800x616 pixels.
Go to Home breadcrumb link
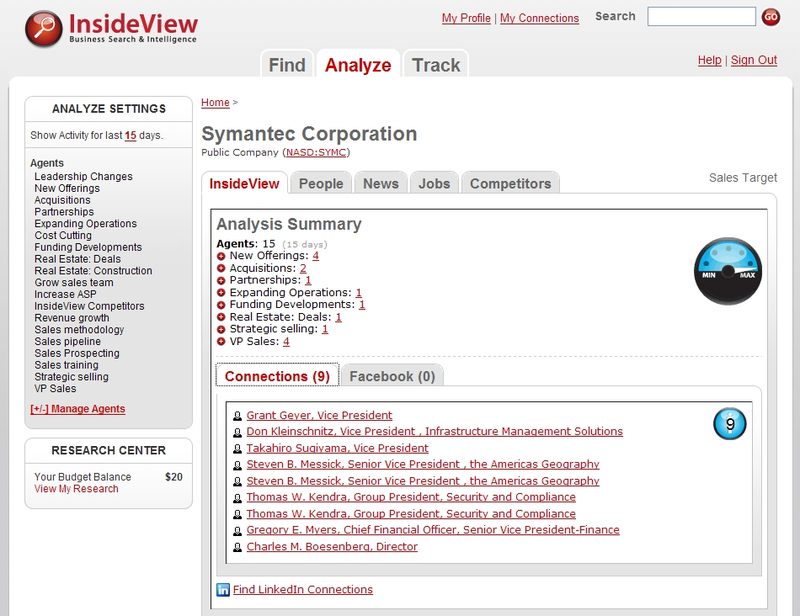coord(215,103)
